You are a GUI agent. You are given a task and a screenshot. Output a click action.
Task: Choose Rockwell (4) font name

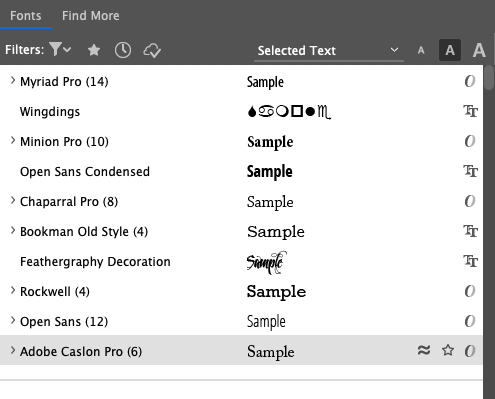[x=55, y=292]
